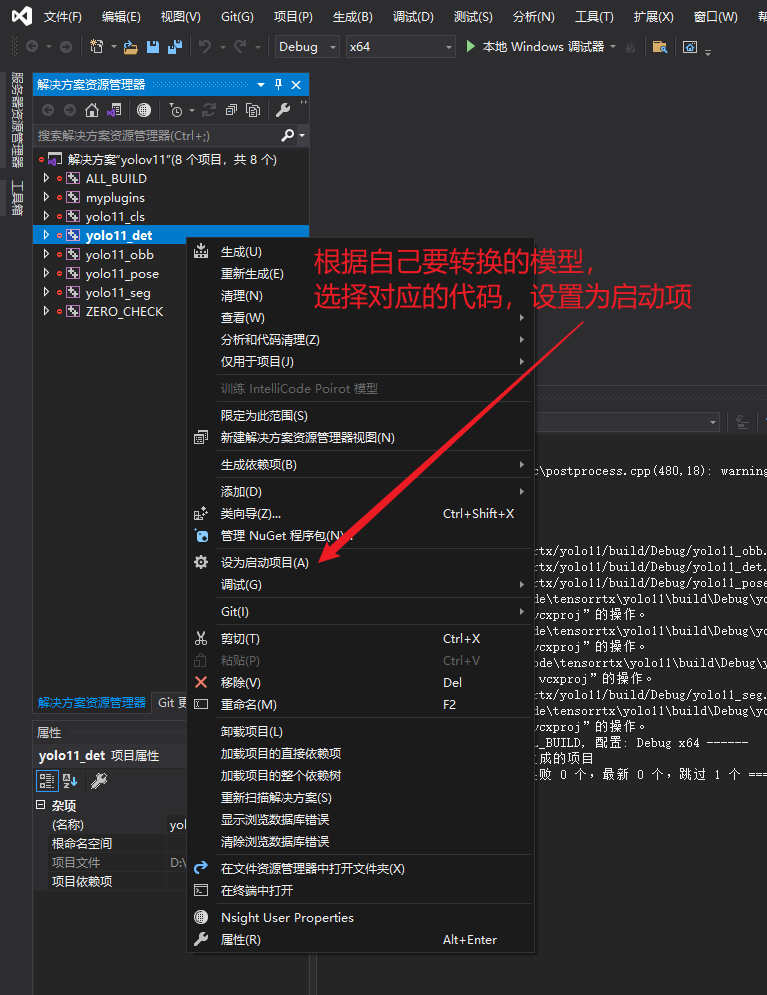Image resolution: width=767 pixels, height=995 pixels.
Task: Click the save file icon
Action: (x=153, y=46)
